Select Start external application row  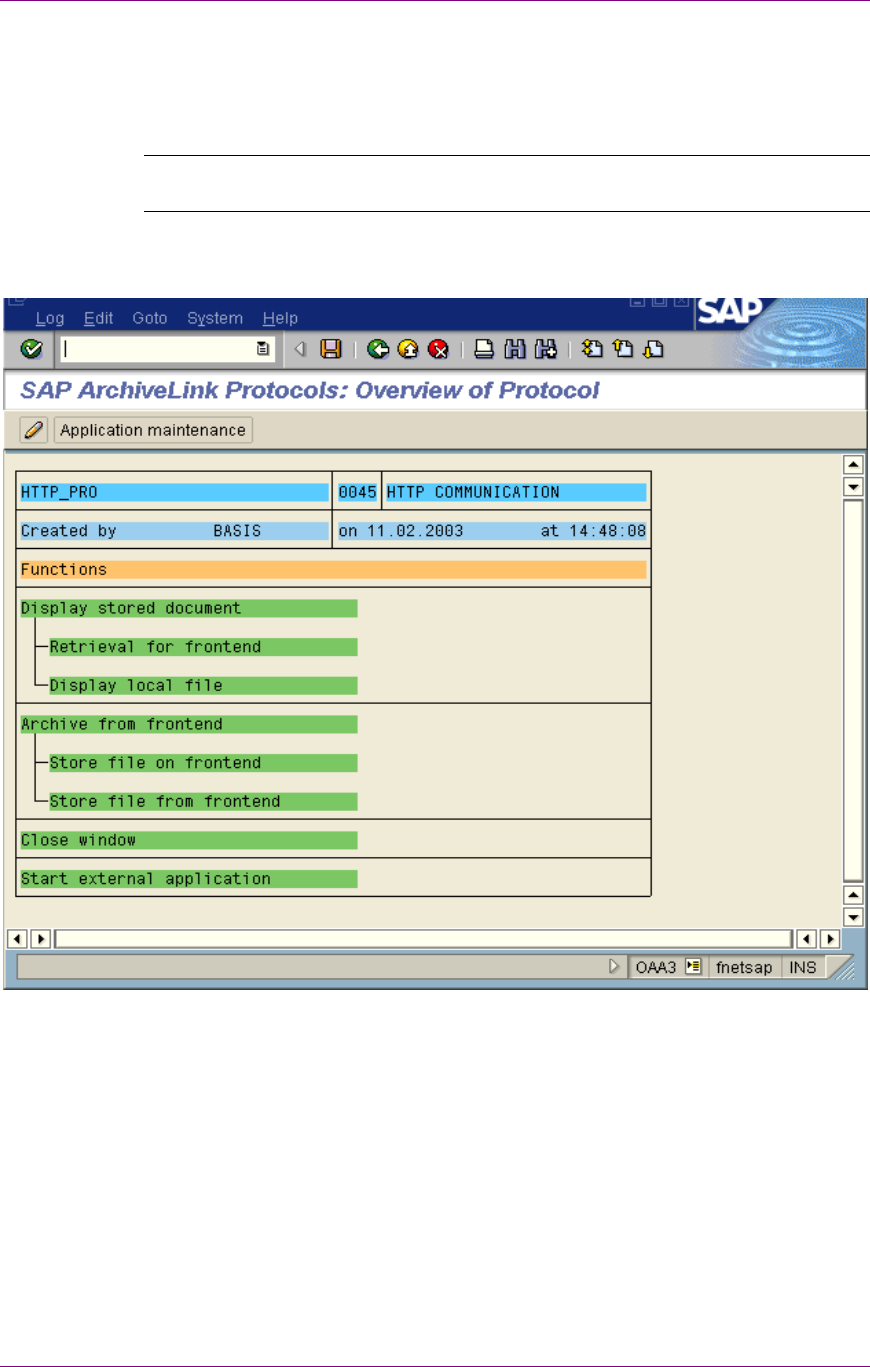pos(188,879)
